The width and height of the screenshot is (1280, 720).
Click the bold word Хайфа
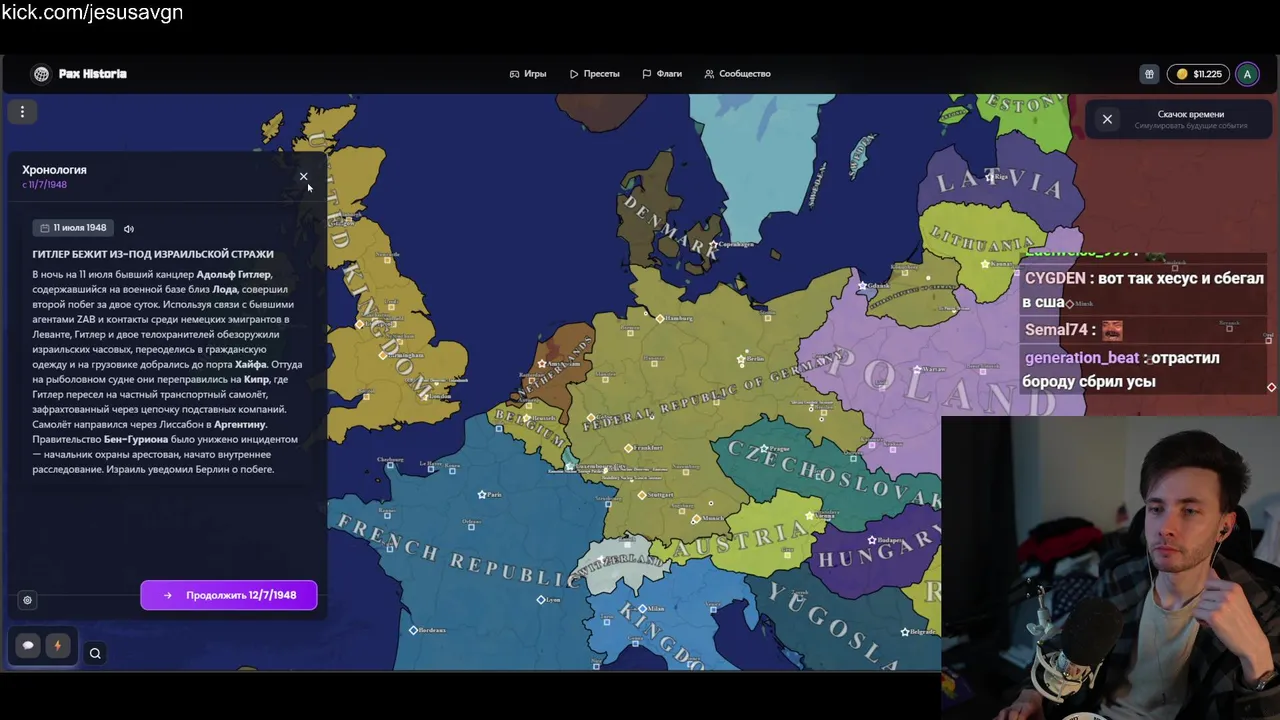click(250, 364)
